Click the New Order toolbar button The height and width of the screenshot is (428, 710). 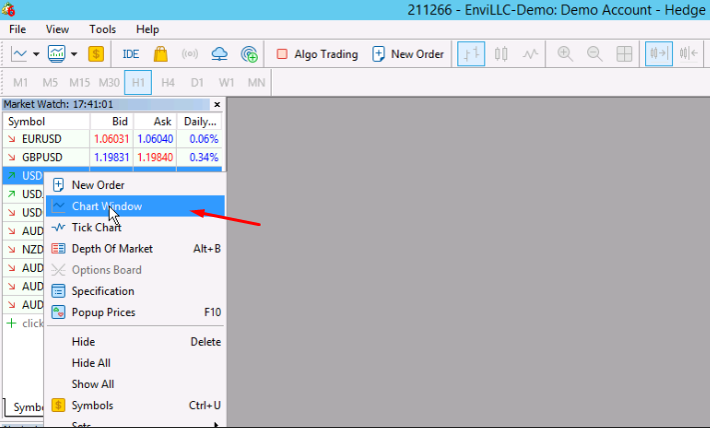tap(408, 54)
